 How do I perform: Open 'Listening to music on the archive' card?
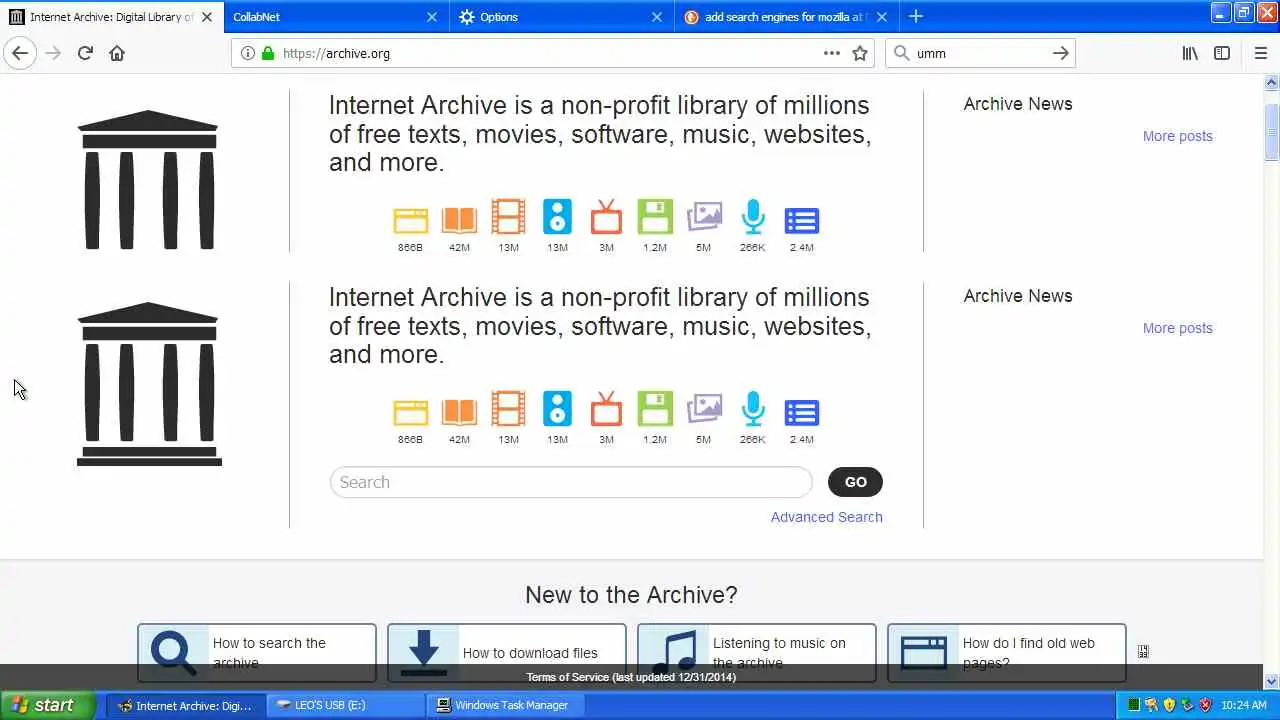coord(757,652)
